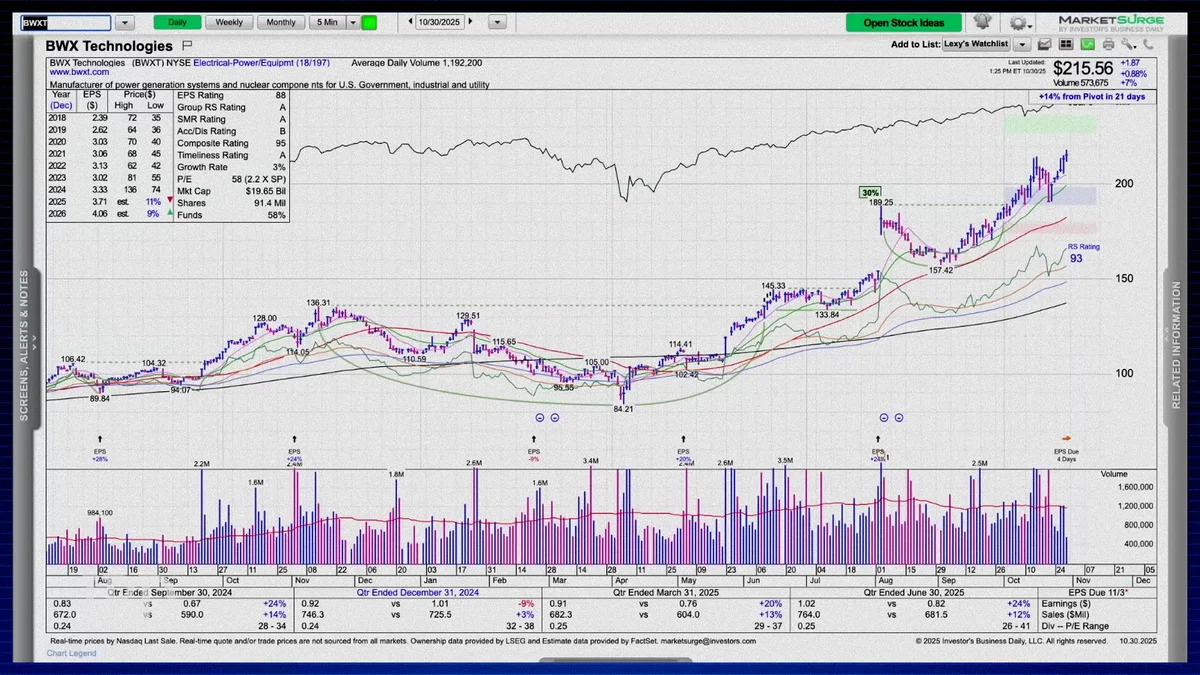Switch chart to Daily interval
The width and height of the screenshot is (1200, 675).
click(177, 22)
